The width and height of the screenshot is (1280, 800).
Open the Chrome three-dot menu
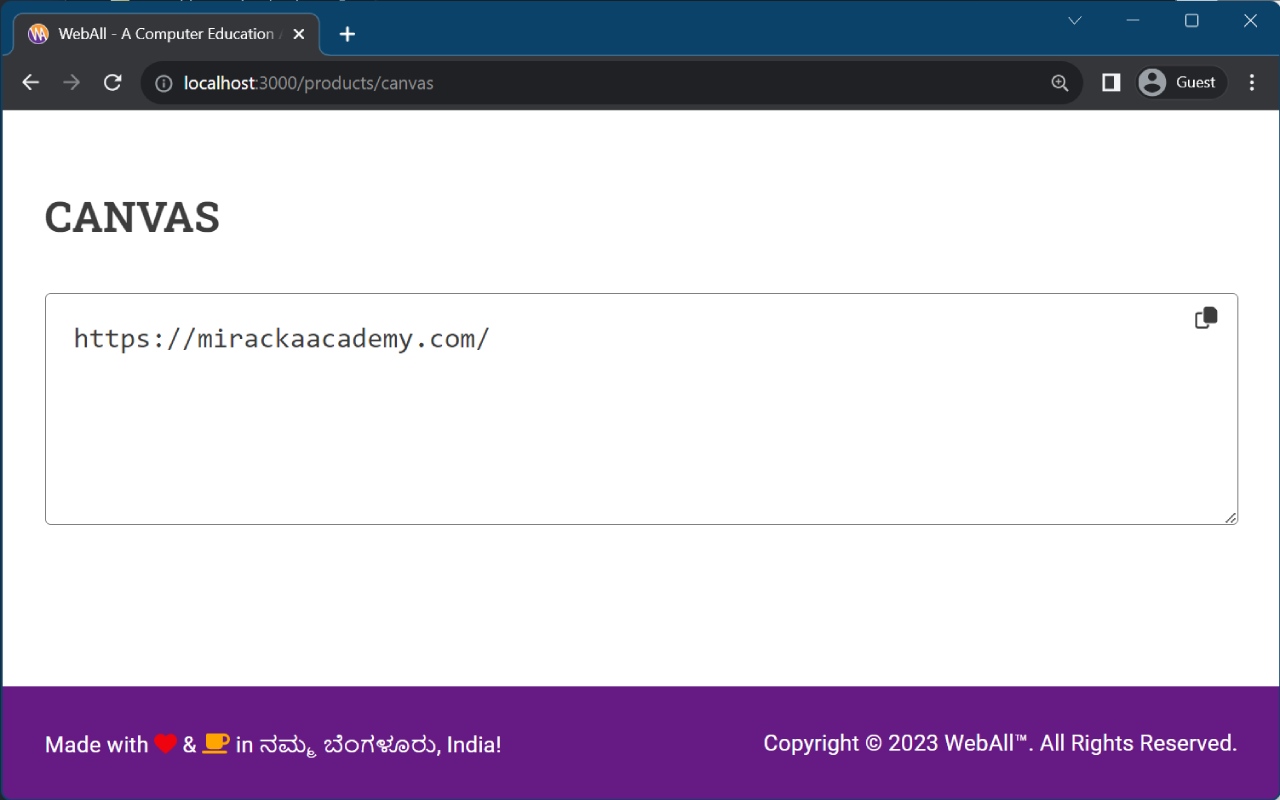(x=1252, y=83)
